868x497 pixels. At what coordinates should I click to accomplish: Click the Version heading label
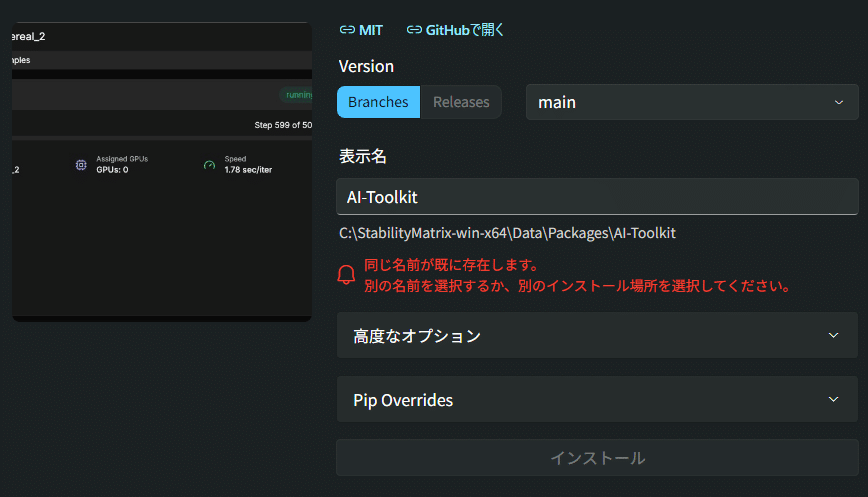pos(366,66)
